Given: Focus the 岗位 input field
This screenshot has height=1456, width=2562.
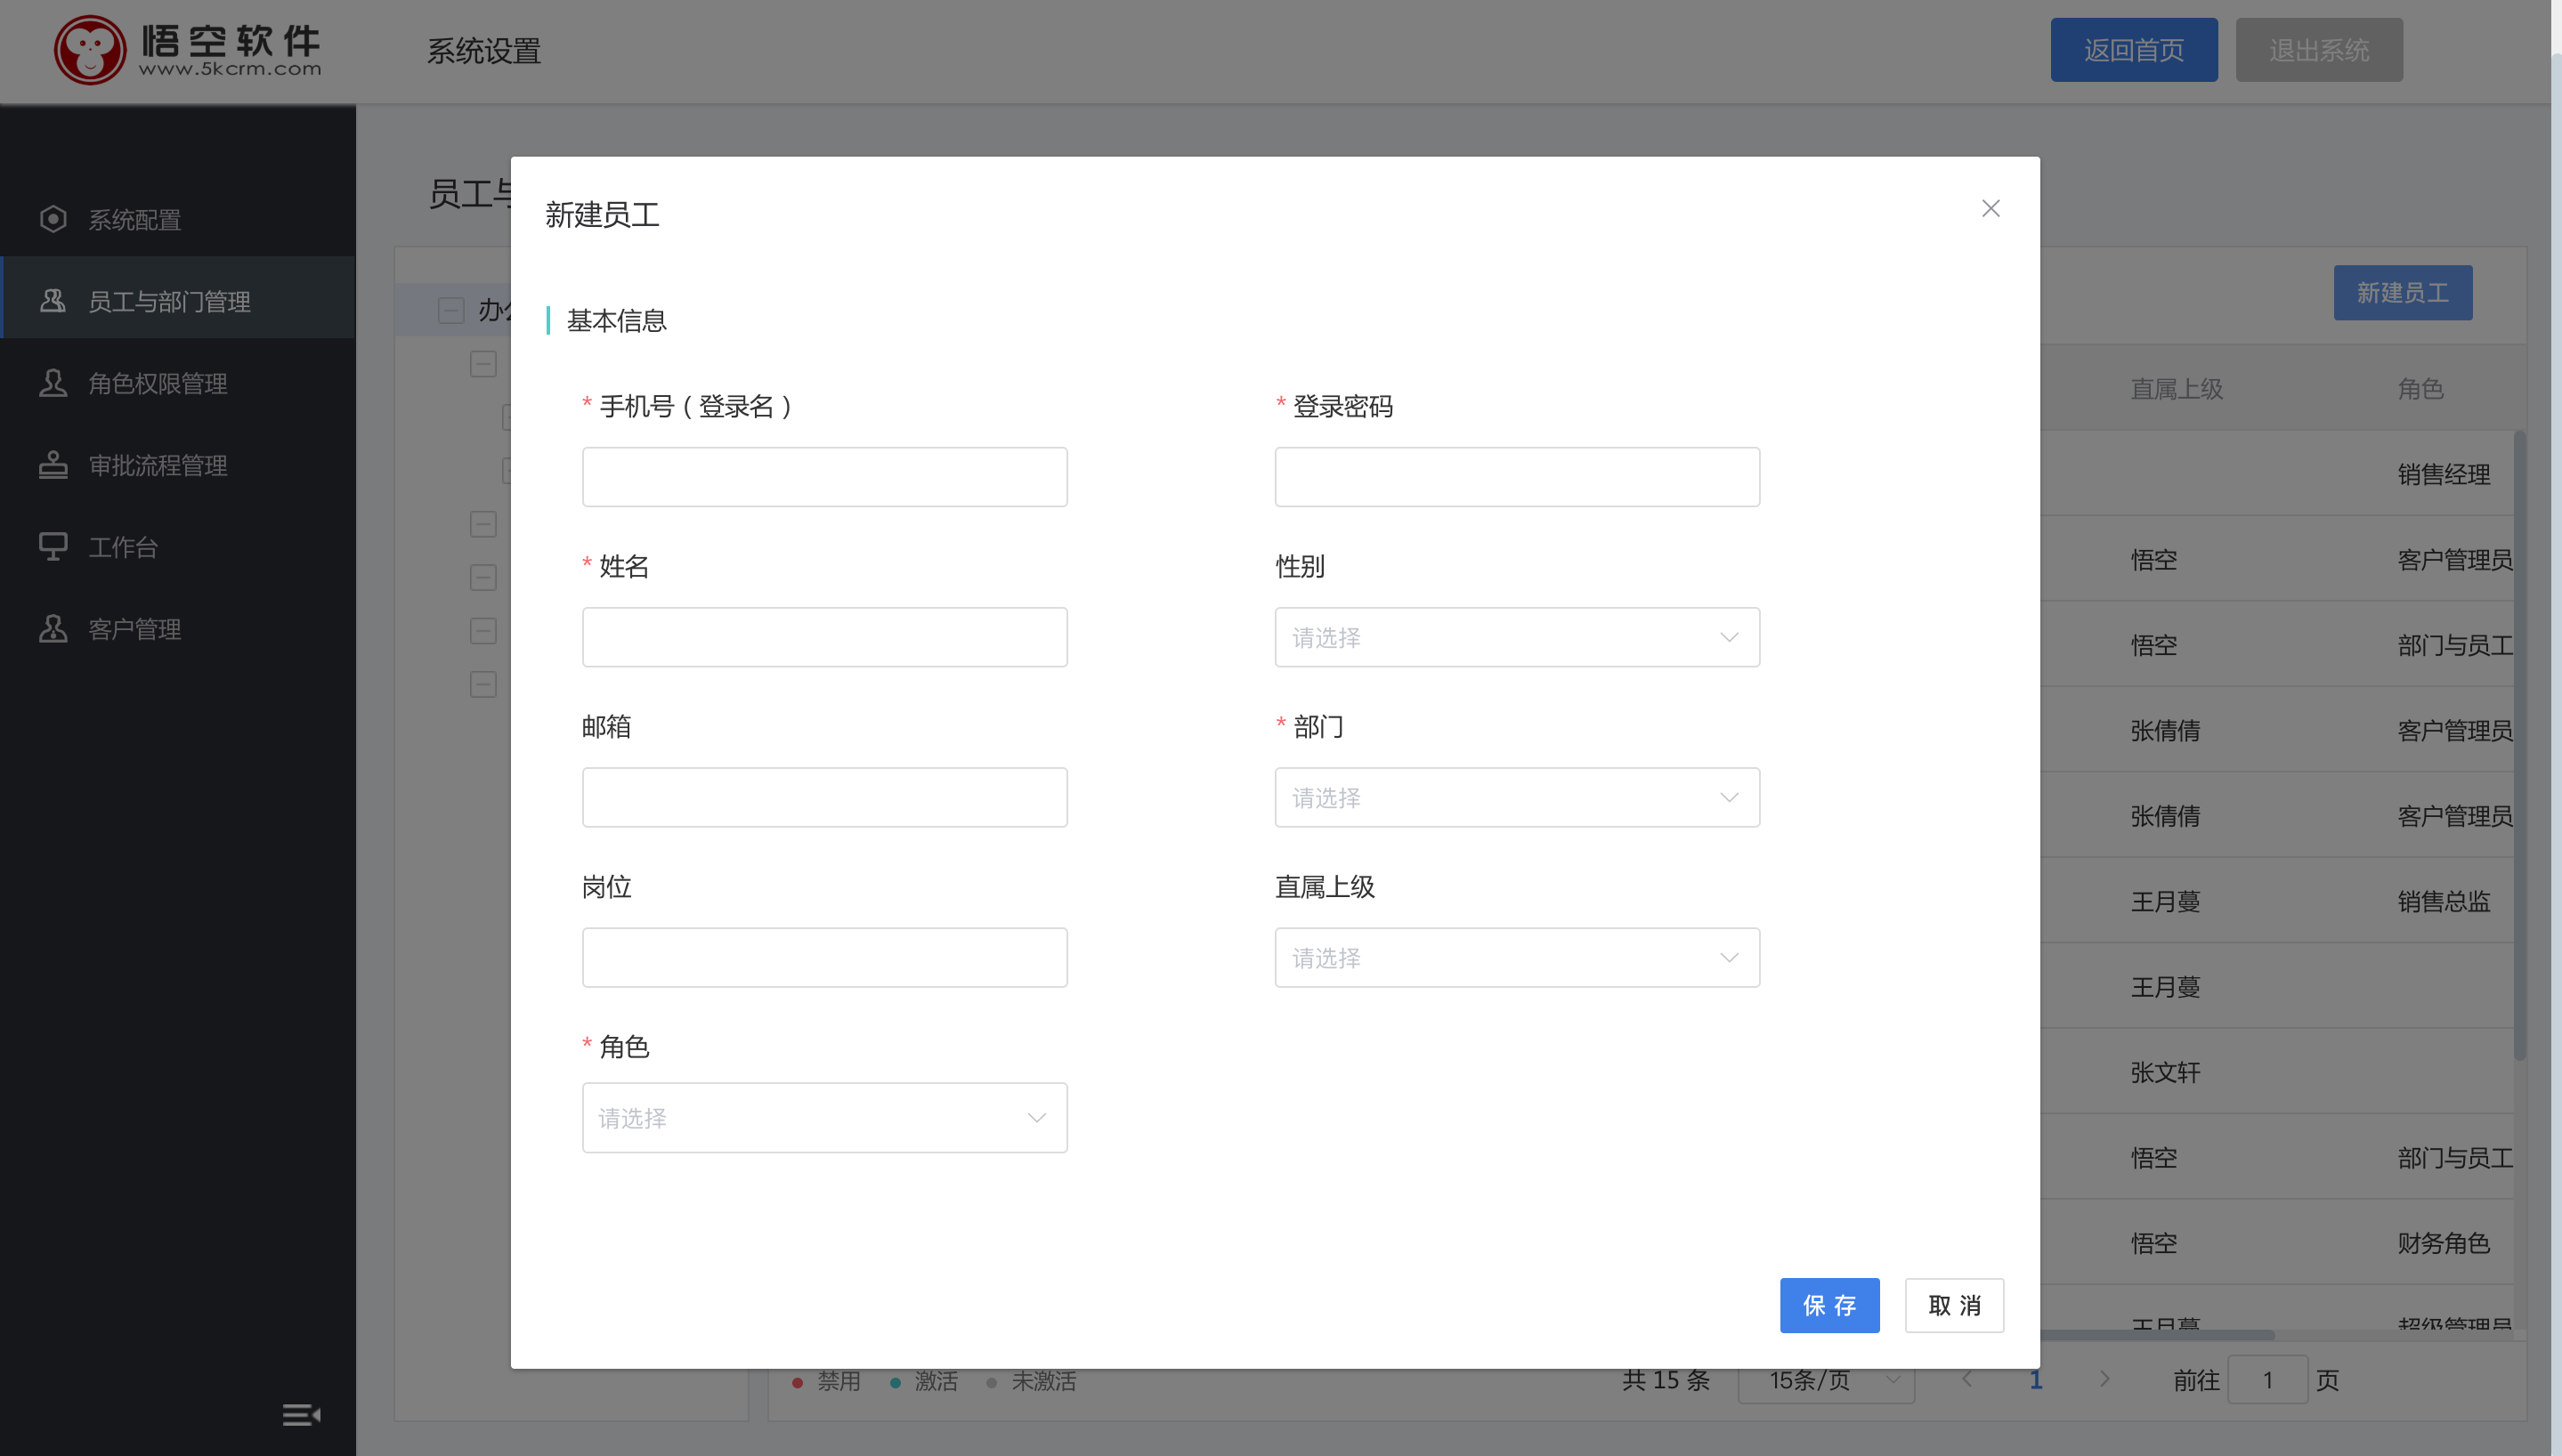Looking at the screenshot, I should pyautogui.click(x=824, y=957).
